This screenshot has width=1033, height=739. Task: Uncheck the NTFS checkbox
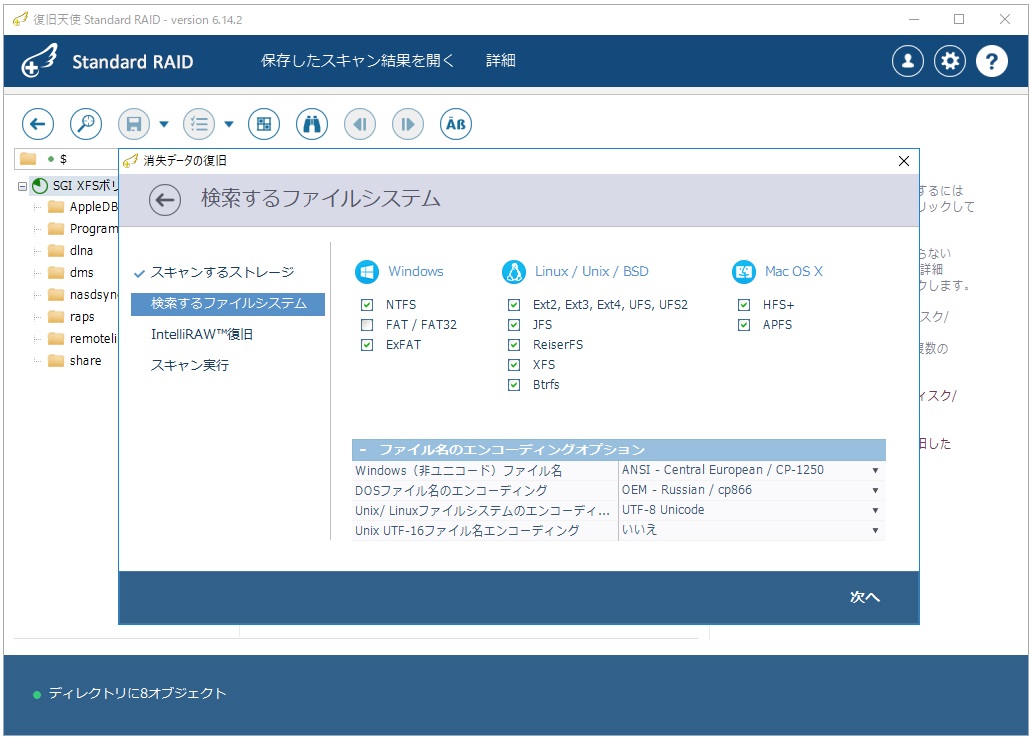[367, 305]
